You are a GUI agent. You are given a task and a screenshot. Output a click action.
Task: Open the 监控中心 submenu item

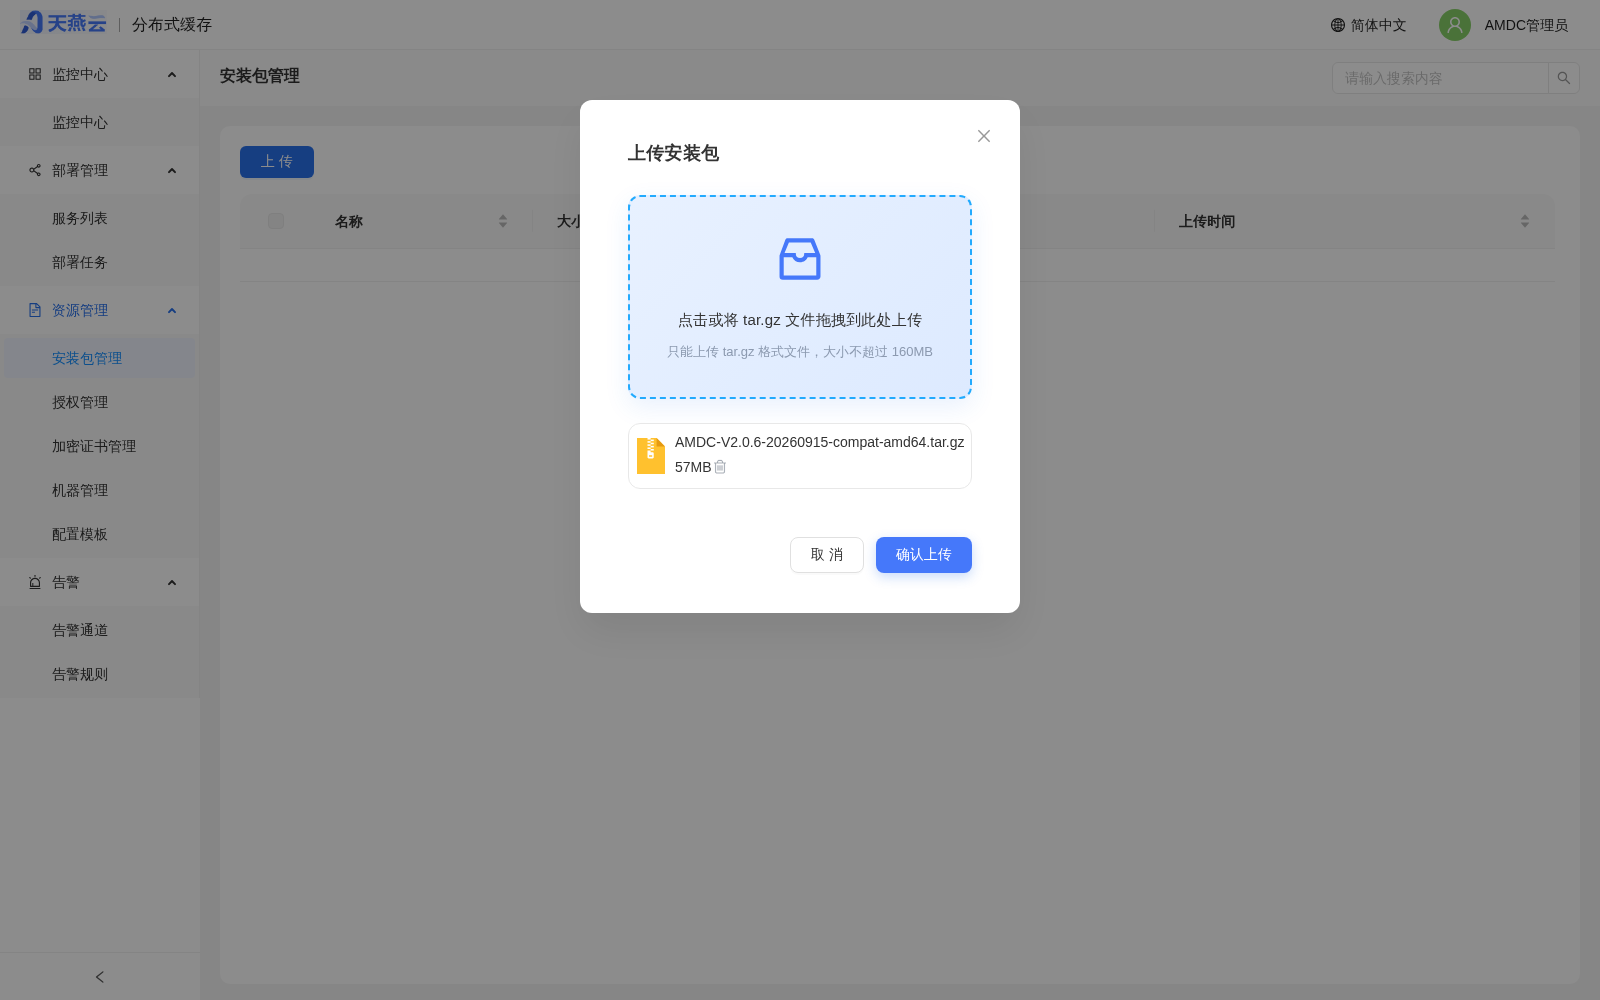coord(100,122)
